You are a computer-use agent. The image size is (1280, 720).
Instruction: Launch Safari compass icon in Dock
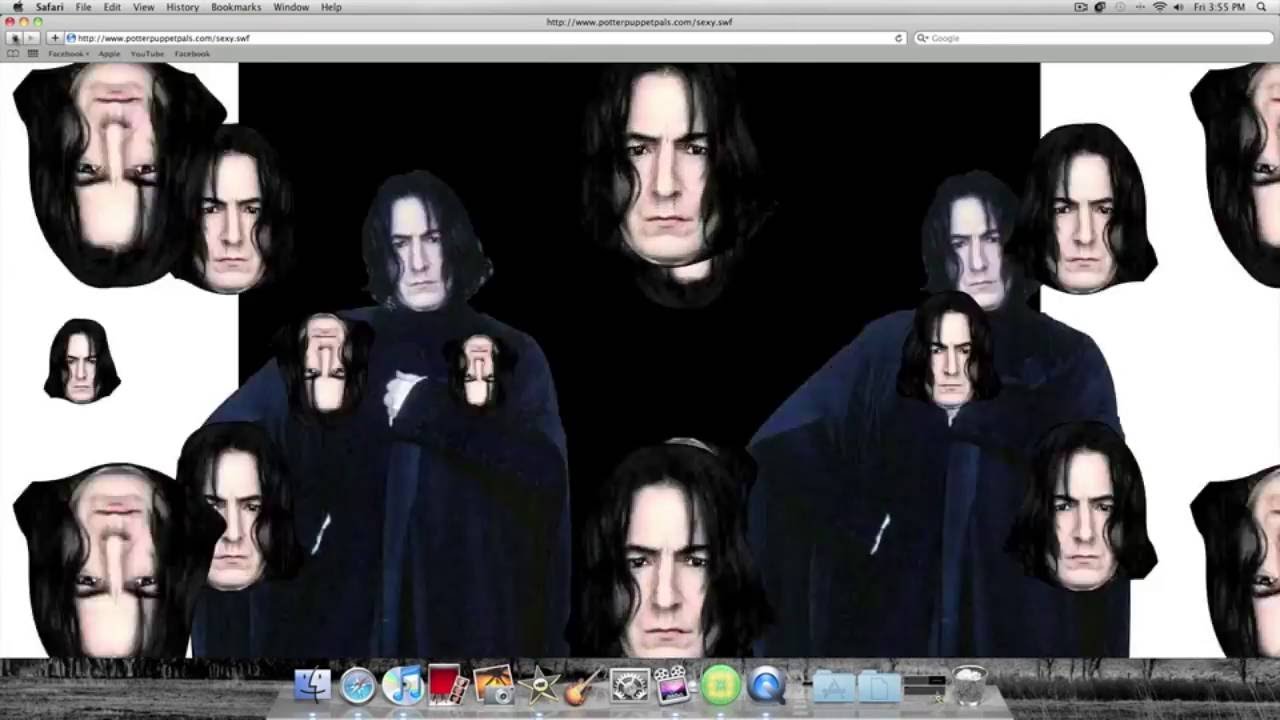(357, 685)
